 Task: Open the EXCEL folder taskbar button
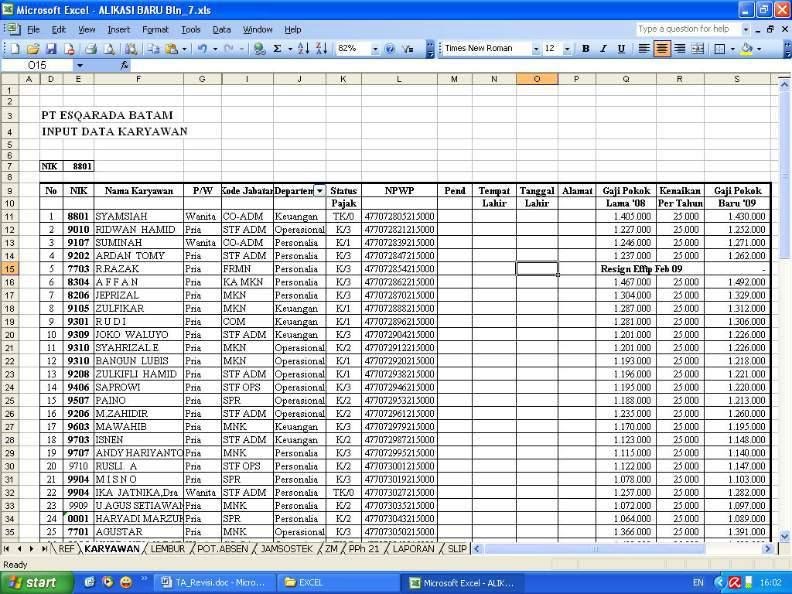337,582
